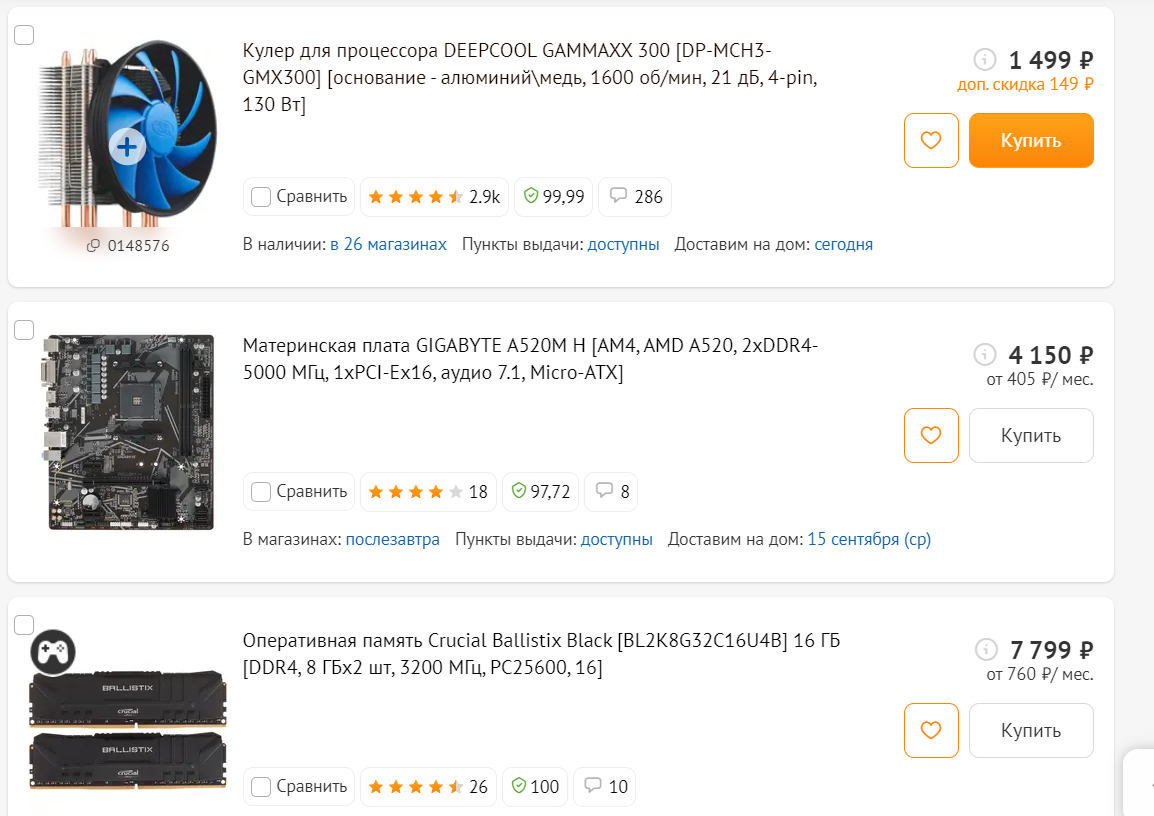Open the 286 comments for DEEPCOOL cooler
This screenshot has width=1154, height=816.
pos(635,197)
